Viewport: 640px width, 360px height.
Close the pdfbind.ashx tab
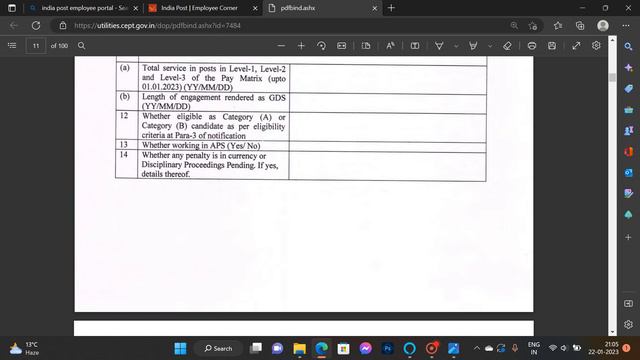pos(375,8)
